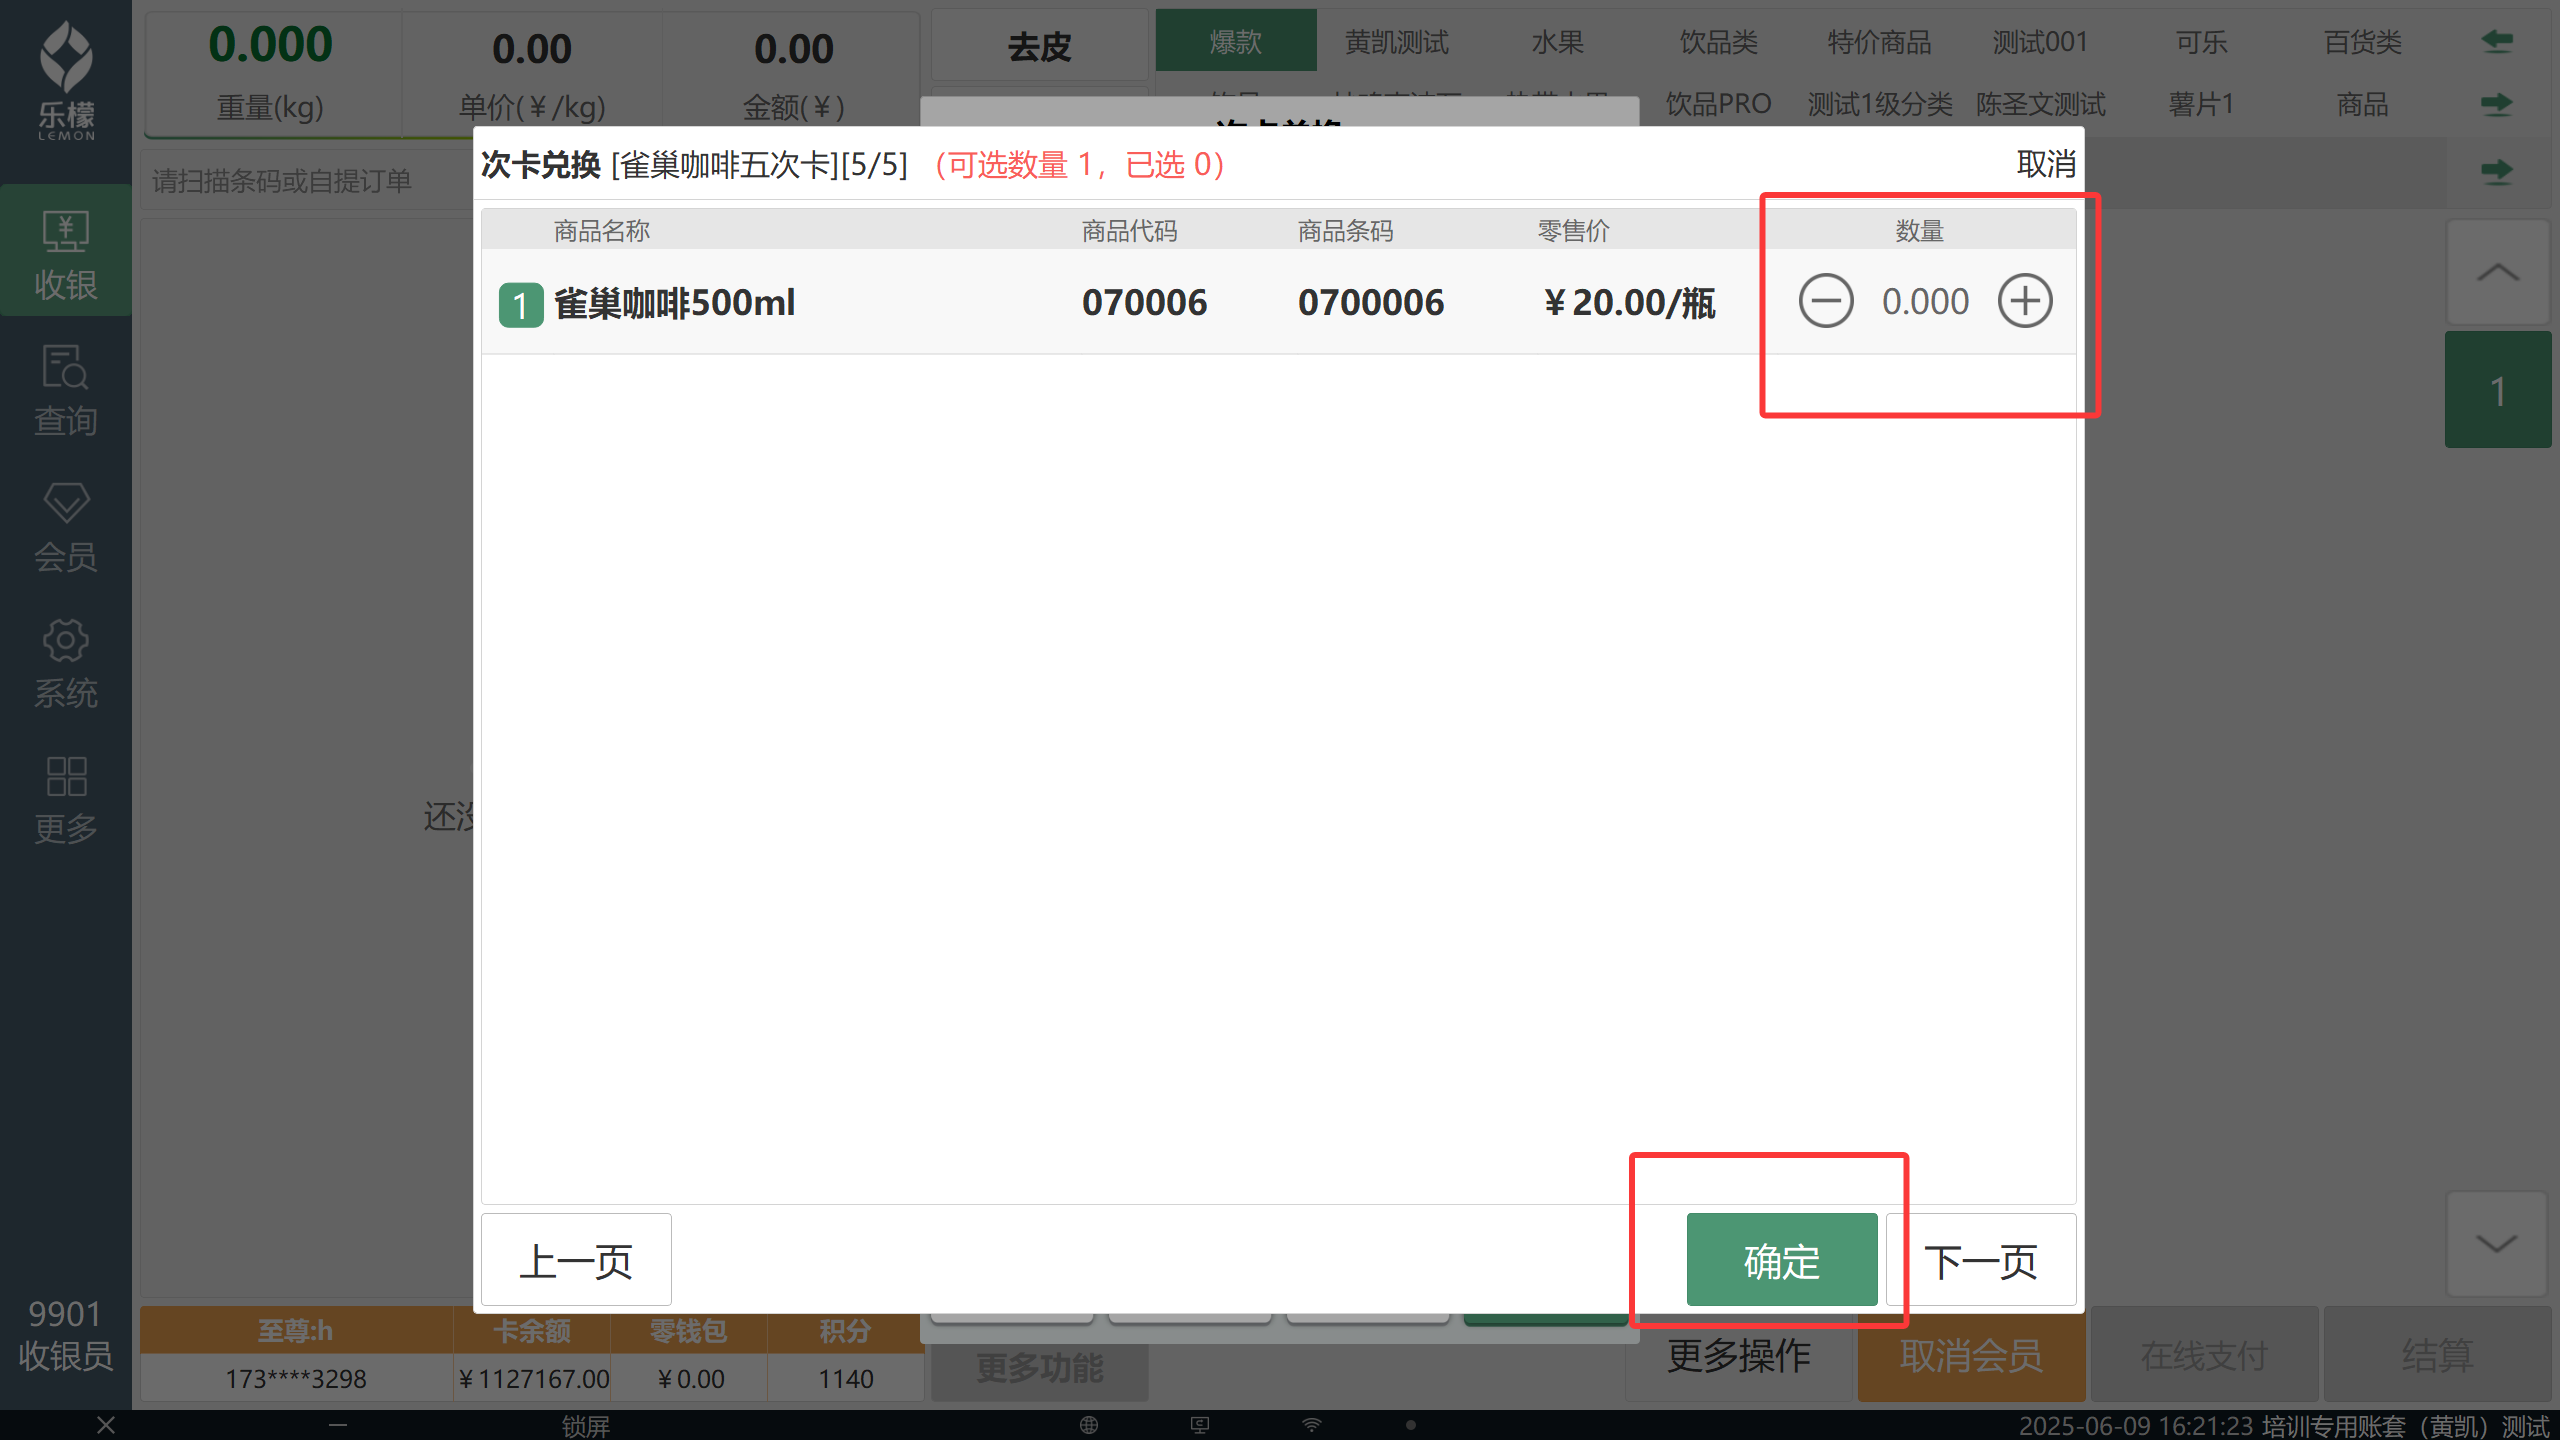Click the up chevron page button

(x=2498, y=272)
